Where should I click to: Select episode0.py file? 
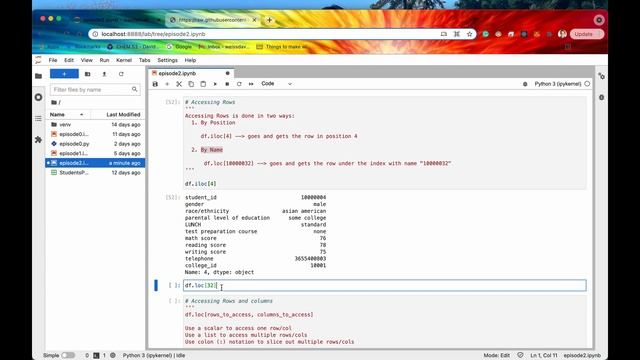[x=95, y=144]
